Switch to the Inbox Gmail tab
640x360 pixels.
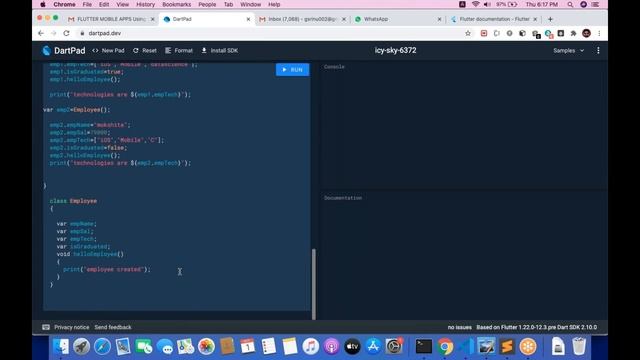click(302, 19)
